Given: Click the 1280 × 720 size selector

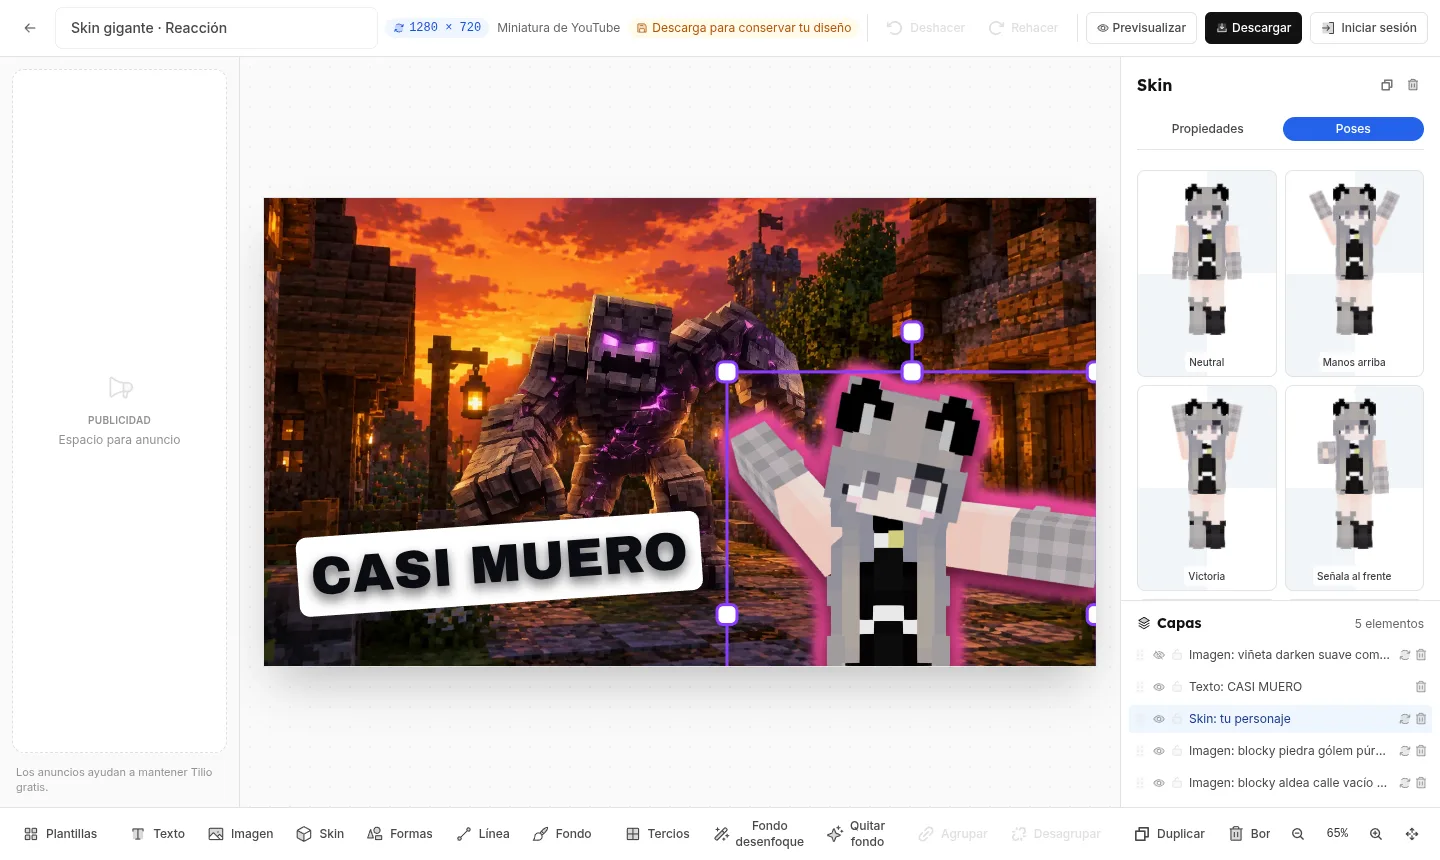Looking at the screenshot, I should coord(437,28).
